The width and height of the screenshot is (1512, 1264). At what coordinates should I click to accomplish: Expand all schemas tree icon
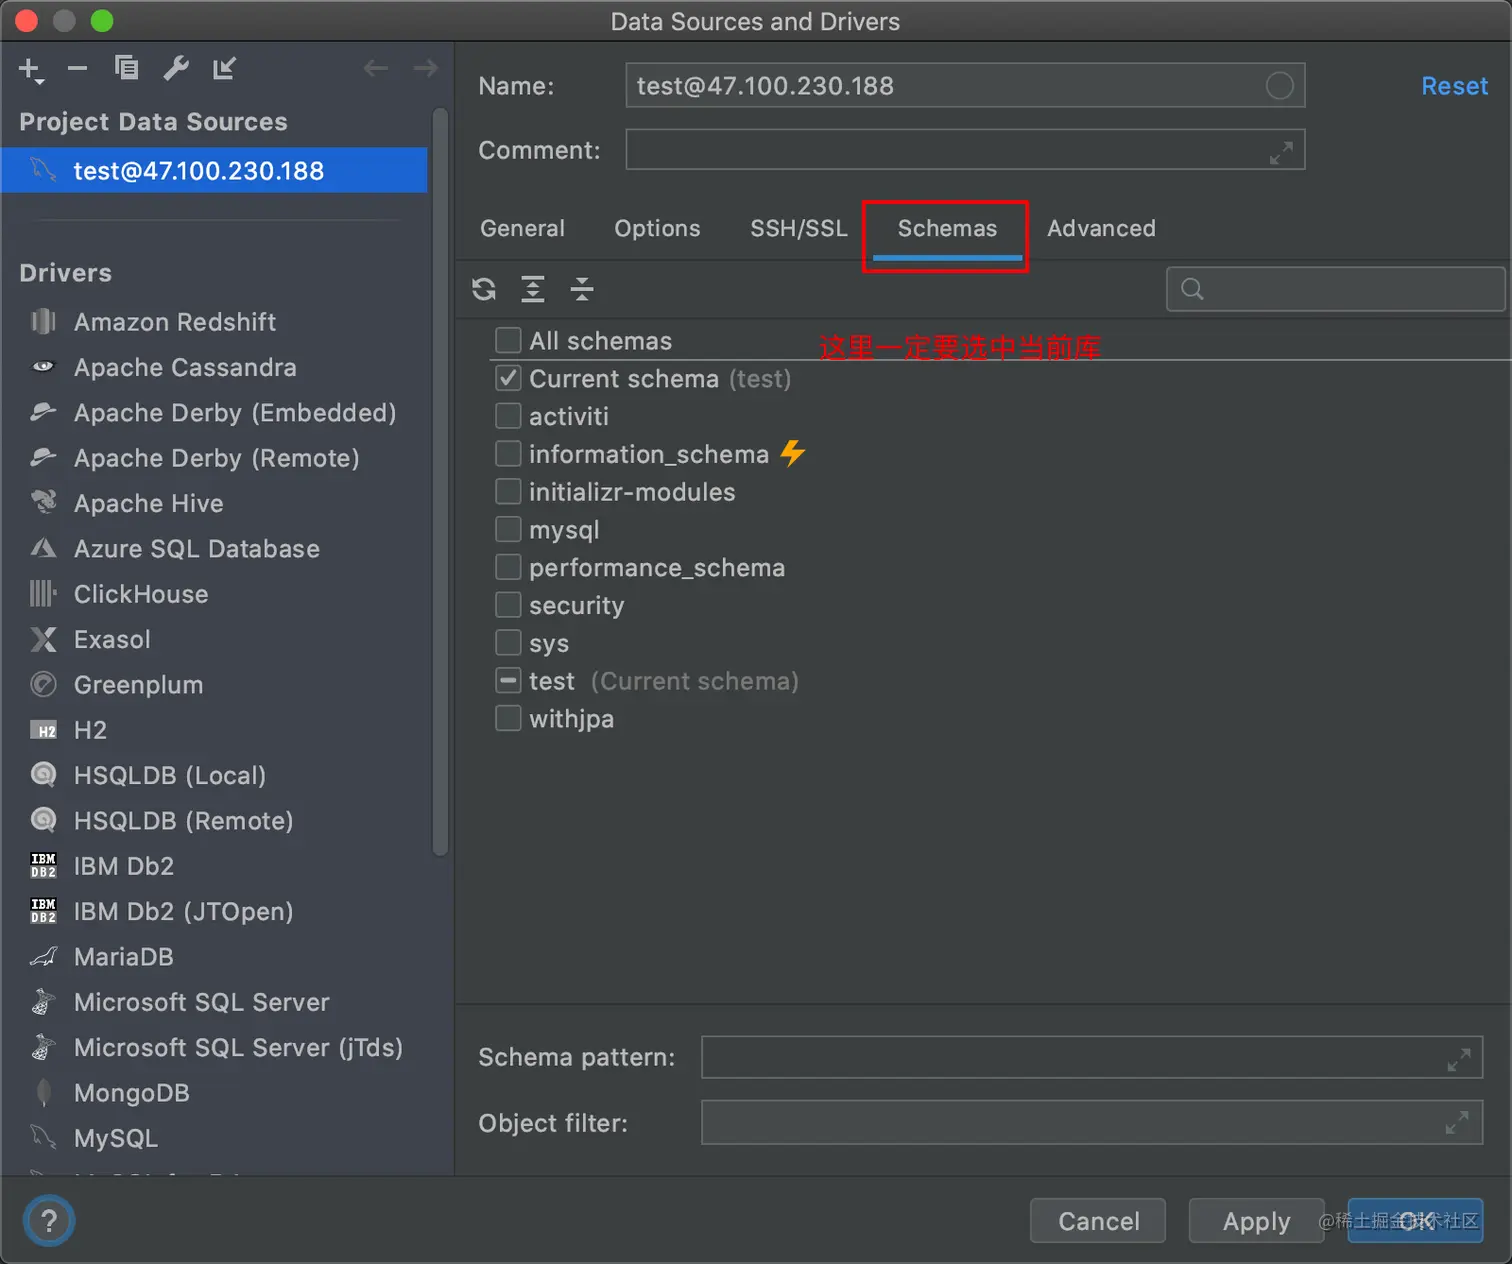[x=533, y=289]
